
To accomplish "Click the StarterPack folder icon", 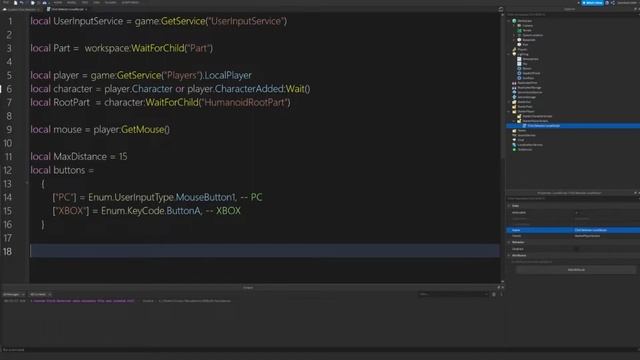I will coord(514,107).
